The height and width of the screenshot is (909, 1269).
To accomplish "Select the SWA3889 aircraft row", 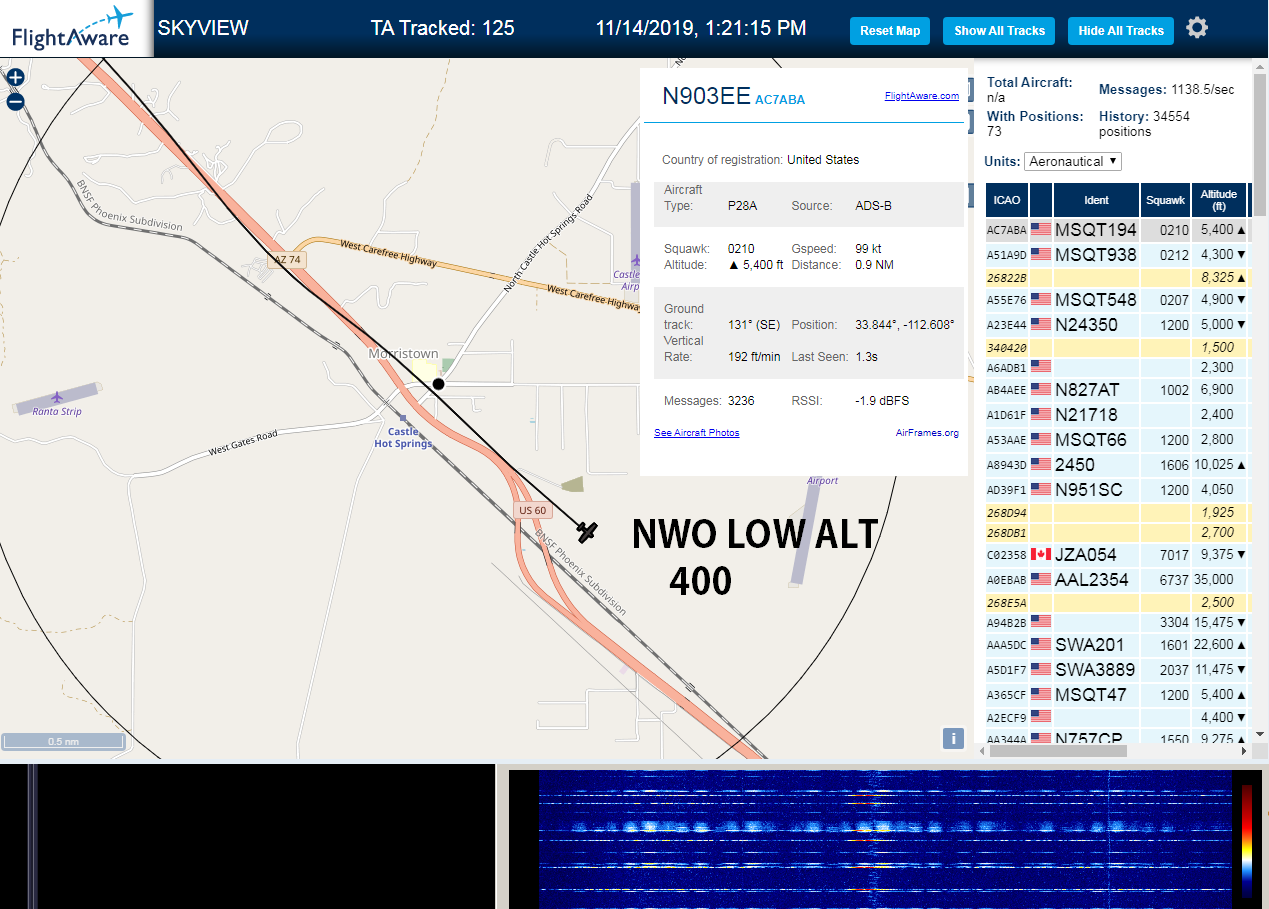I will click(x=1117, y=670).
